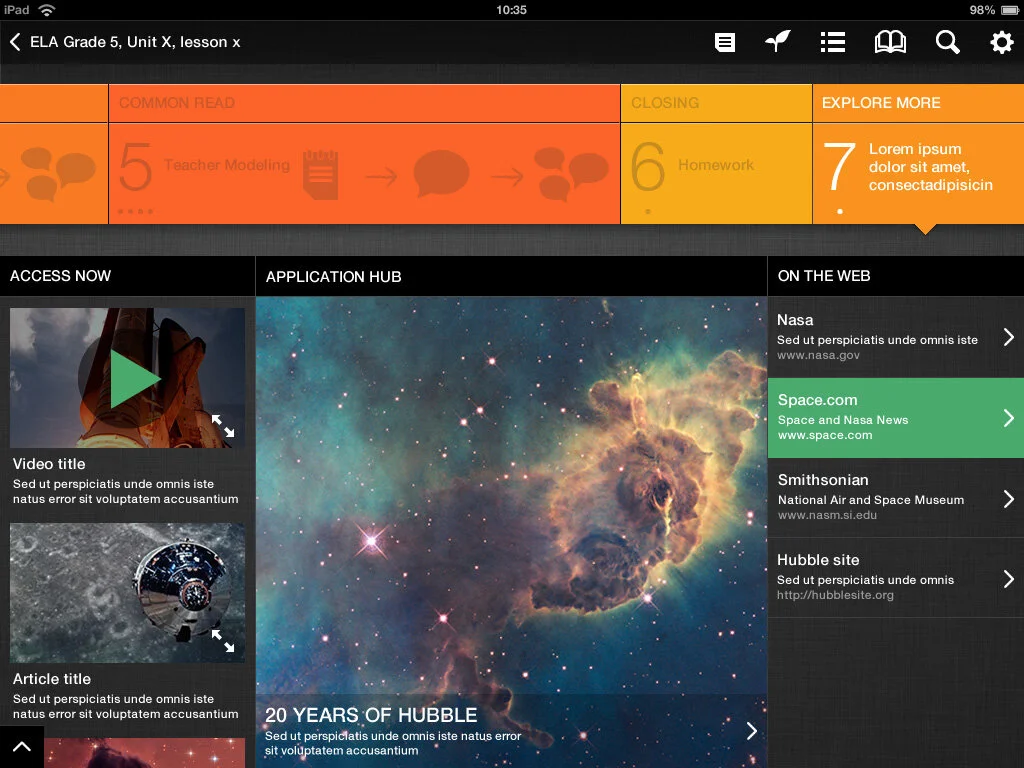Open step 6 Homework
This screenshot has width=1024, height=768.
tap(716, 174)
